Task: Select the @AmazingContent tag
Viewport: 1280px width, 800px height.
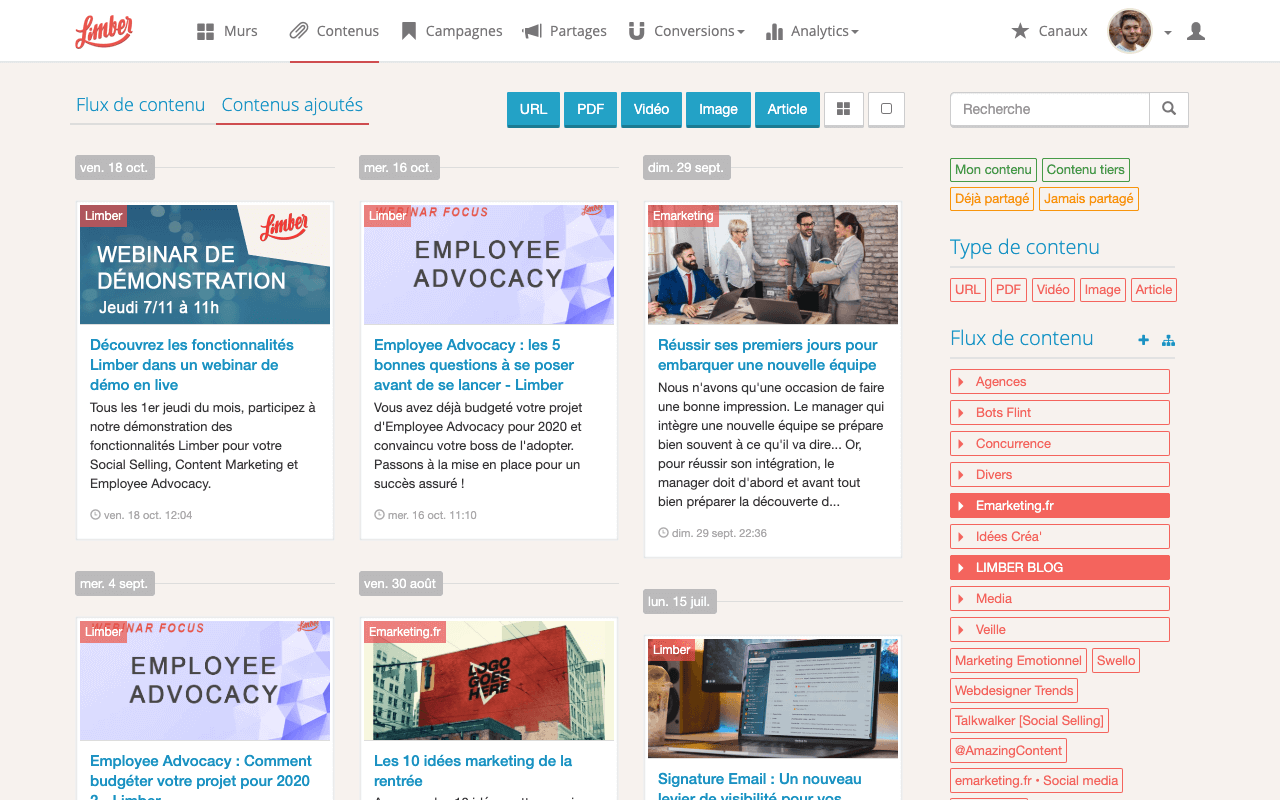Action: coord(1009,751)
